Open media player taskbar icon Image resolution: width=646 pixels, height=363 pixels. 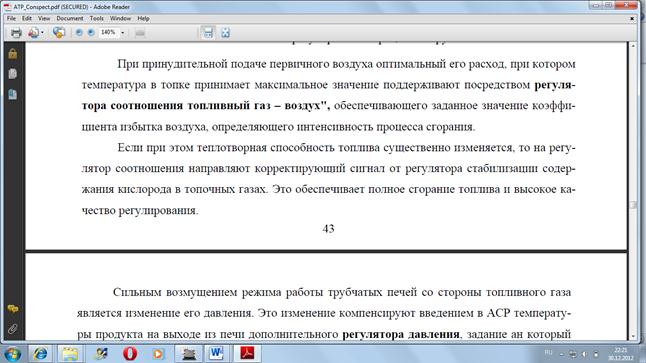tap(158, 354)
